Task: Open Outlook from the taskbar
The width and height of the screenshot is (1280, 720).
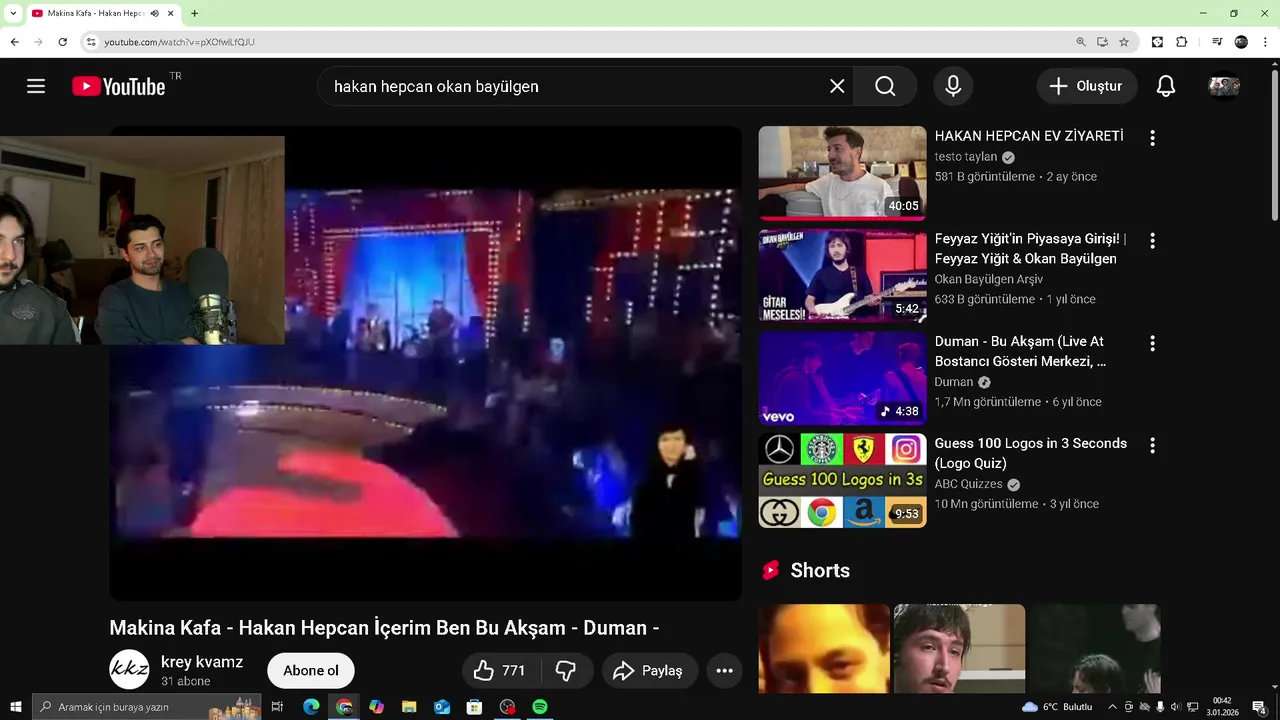Action: point(442,707)
